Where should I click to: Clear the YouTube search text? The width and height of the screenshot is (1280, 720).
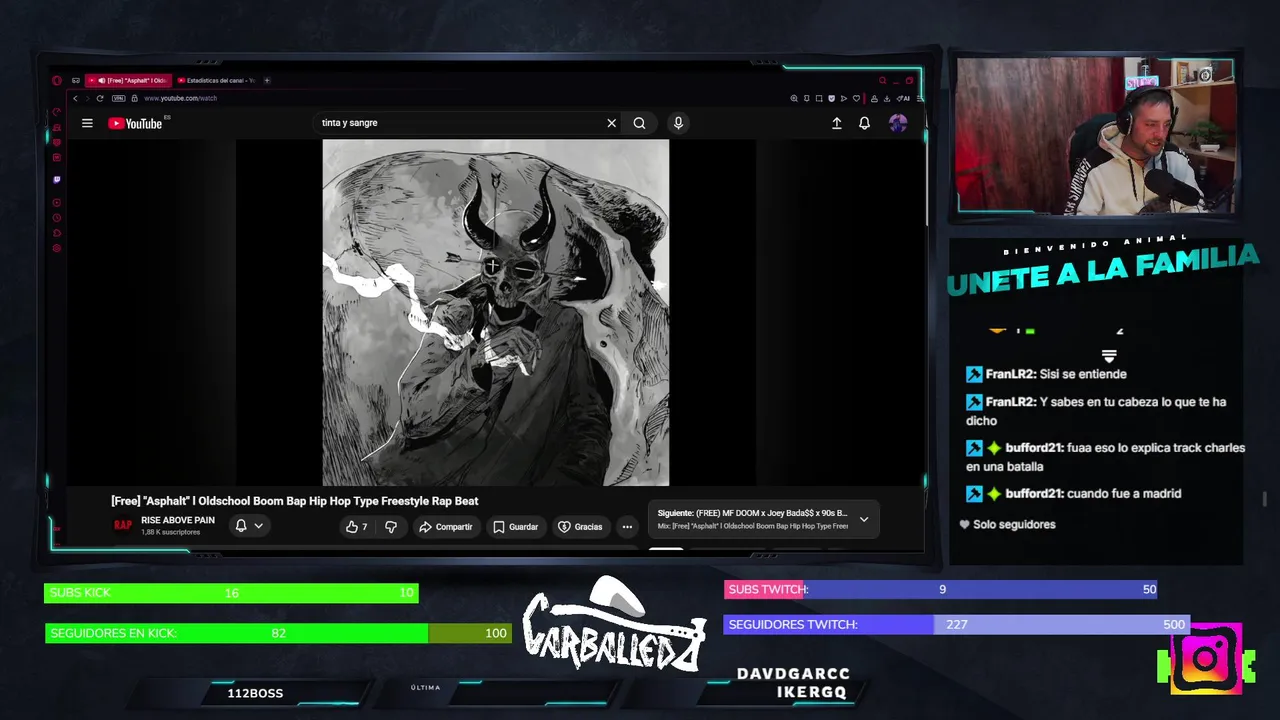tap(611, 123)
